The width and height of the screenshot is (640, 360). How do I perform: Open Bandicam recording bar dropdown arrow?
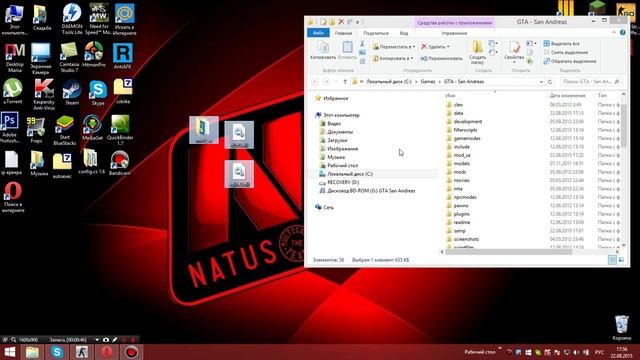[x=97, y=340]
